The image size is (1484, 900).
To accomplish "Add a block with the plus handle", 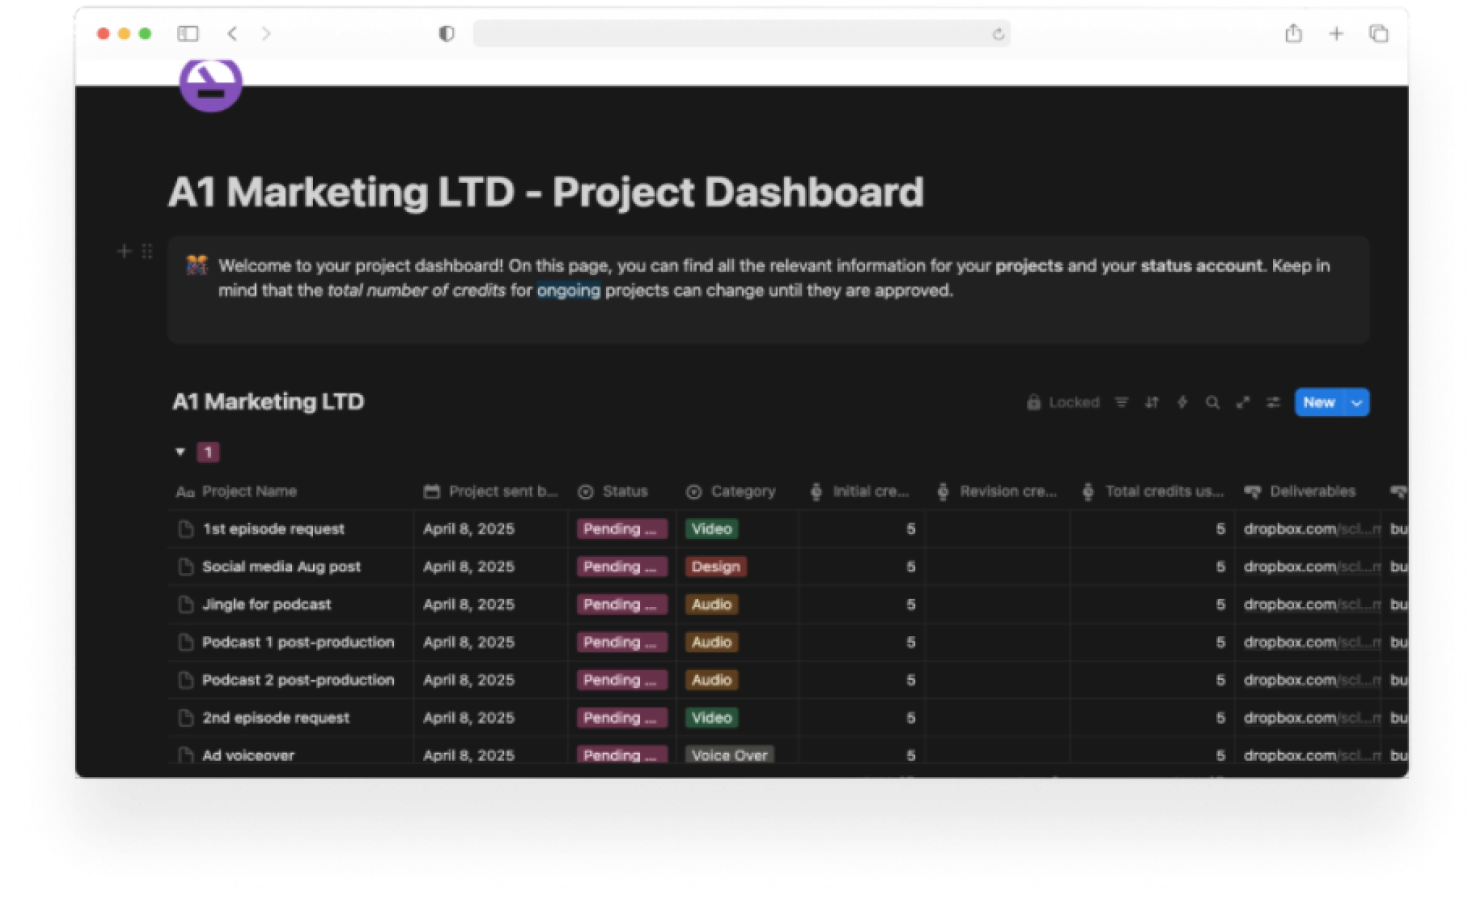I will tap(124, 251).
